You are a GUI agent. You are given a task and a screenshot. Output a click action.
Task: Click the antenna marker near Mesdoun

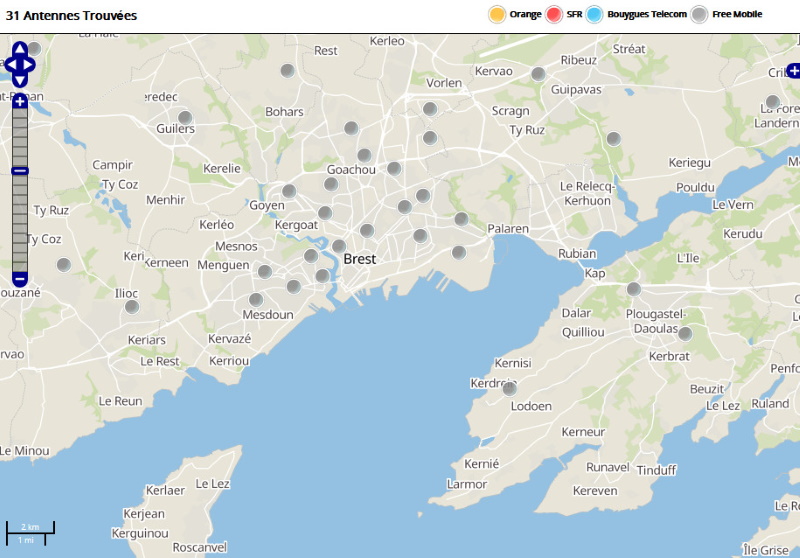pos(256,299)
